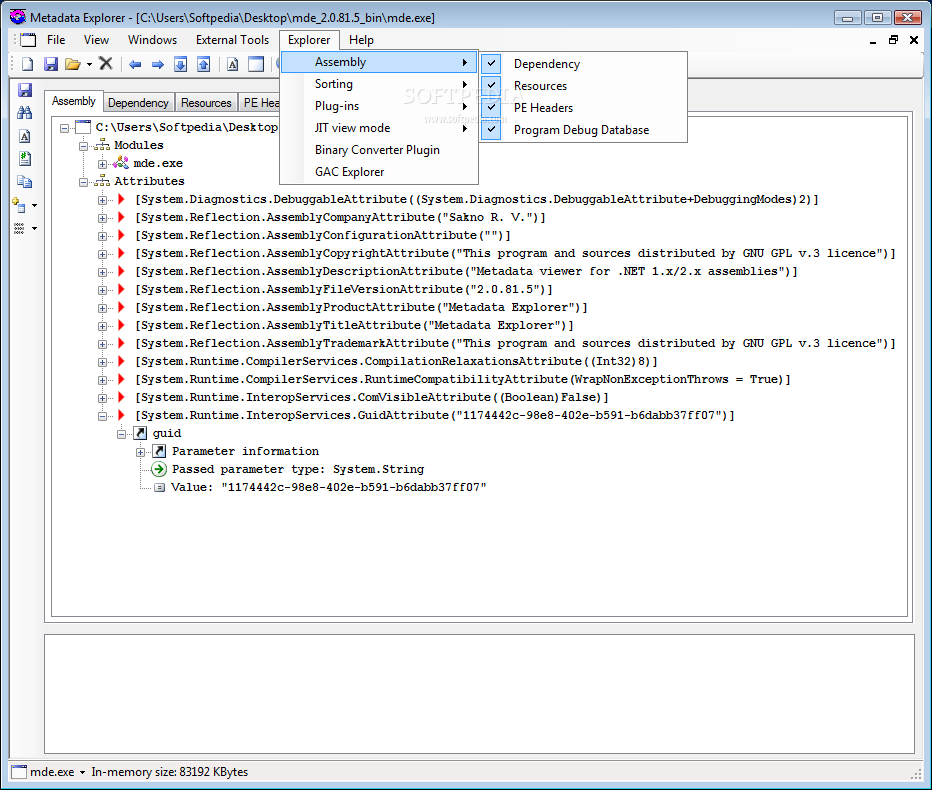This screenshot has height=790, width=932.
Task: Open the dropdown arrow next to add-table icon
Action: pos(34,206)
